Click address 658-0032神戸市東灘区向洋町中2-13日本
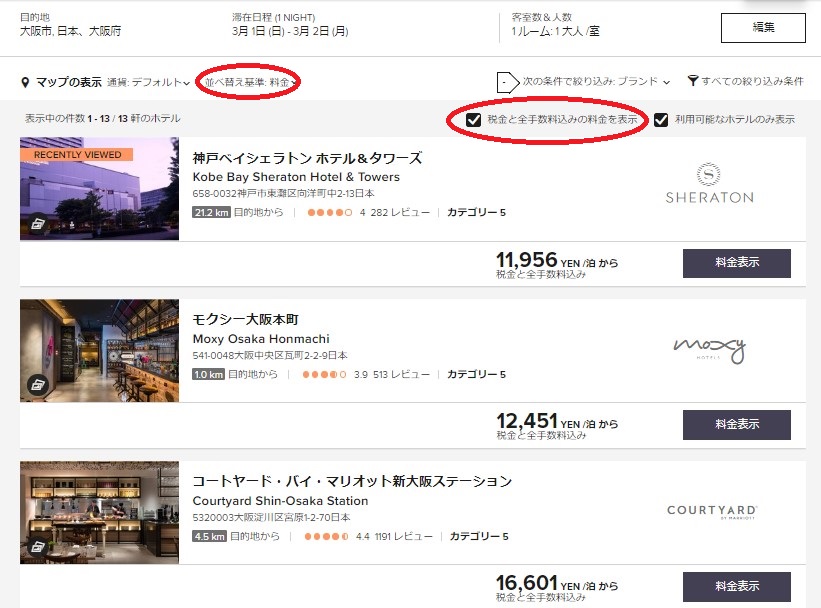 click(283, 193)
